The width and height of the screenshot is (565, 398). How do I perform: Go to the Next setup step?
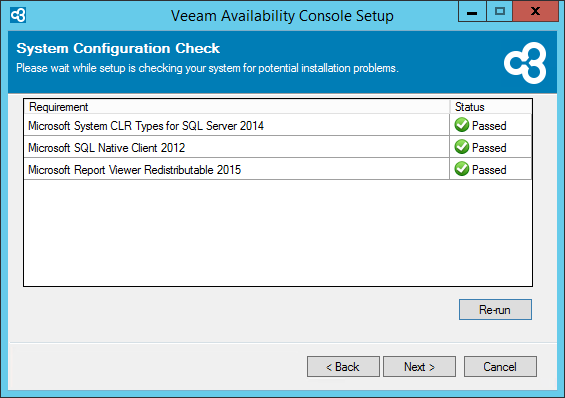click(419, 367)
